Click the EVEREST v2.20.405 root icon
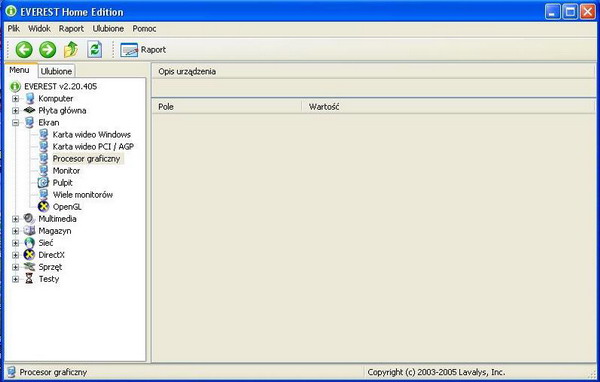 (15, 87)
